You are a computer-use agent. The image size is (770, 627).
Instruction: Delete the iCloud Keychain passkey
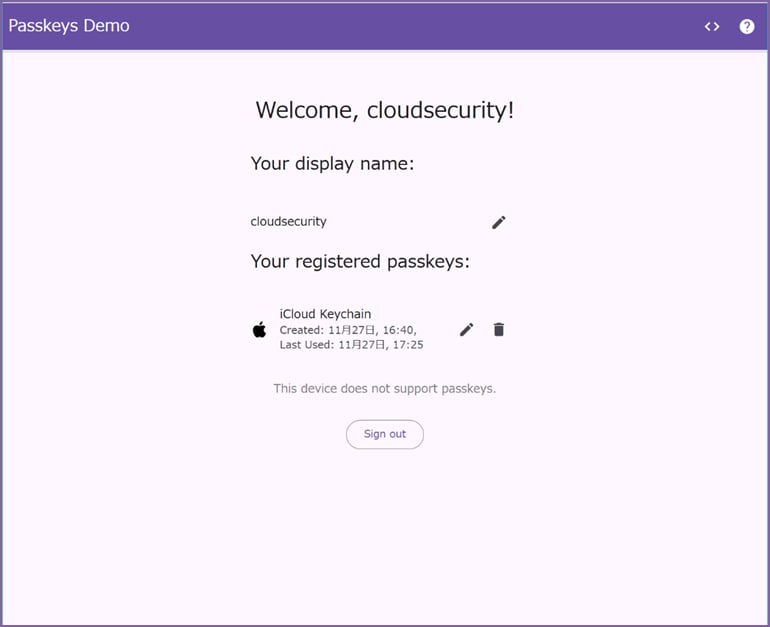[498, 329]
